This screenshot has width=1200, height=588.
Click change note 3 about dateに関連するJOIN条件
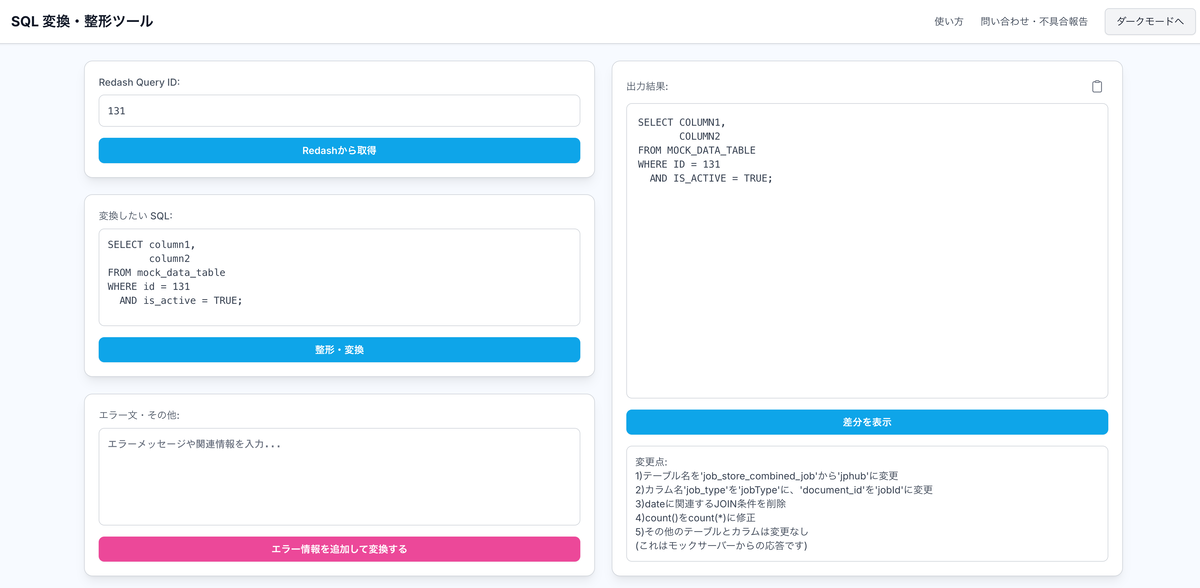click(x=710, y=504)
